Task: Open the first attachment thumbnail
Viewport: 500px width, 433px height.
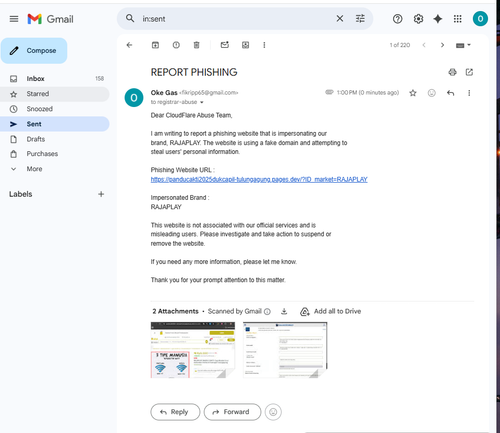Action: click(193, 350)
